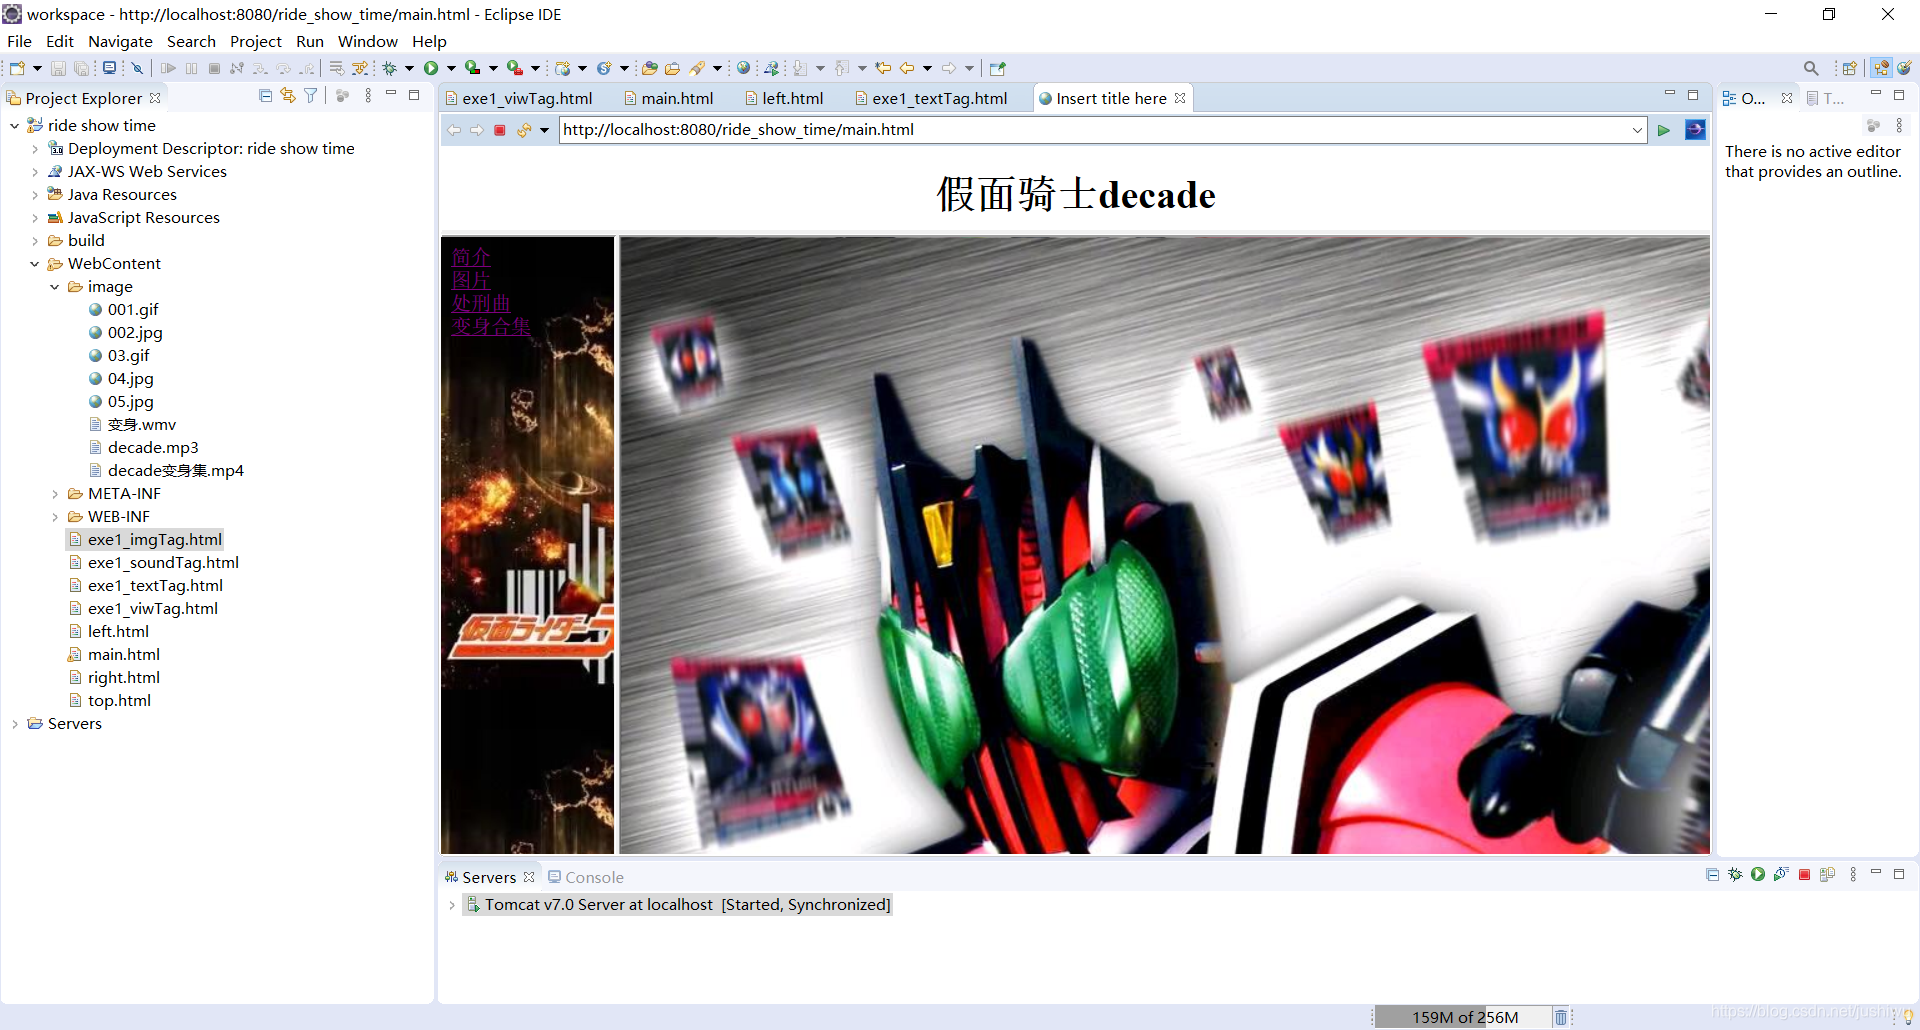Click the Open Web Browser globe icon
This screenshot has width=1920, height=1030.
pyautogui.click(x=743, y=68)
